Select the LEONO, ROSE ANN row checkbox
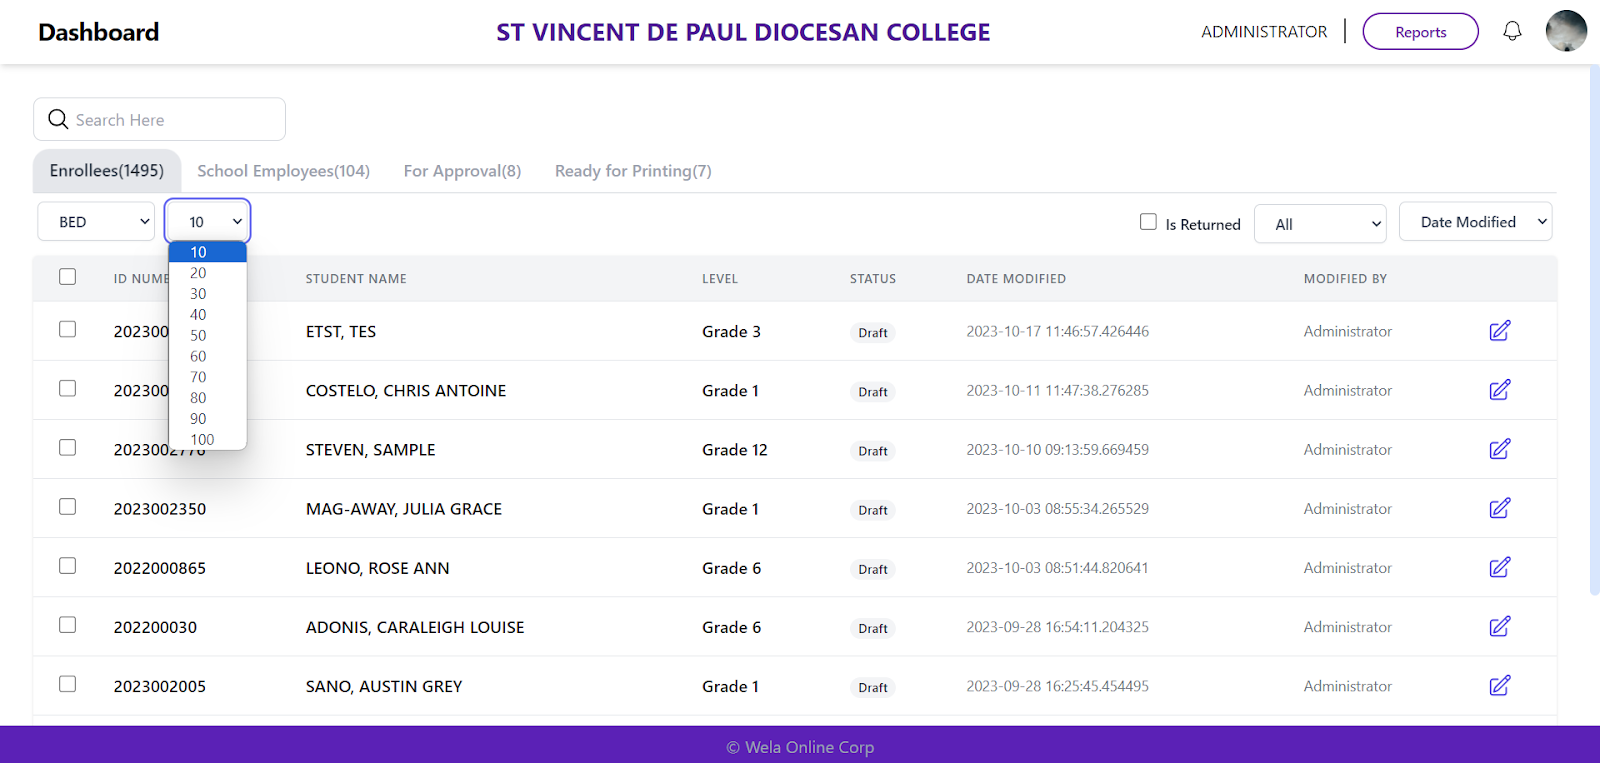 pos(67,566)
